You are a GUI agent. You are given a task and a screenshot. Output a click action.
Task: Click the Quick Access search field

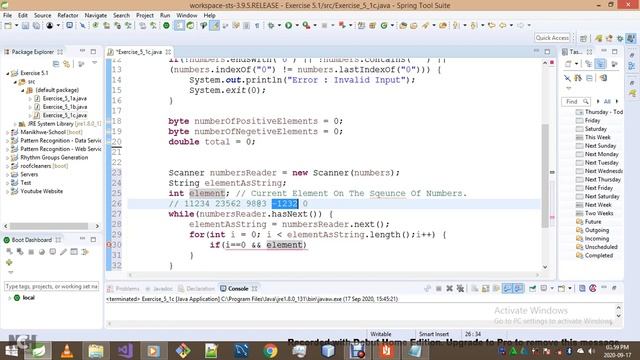click(552, 38)
